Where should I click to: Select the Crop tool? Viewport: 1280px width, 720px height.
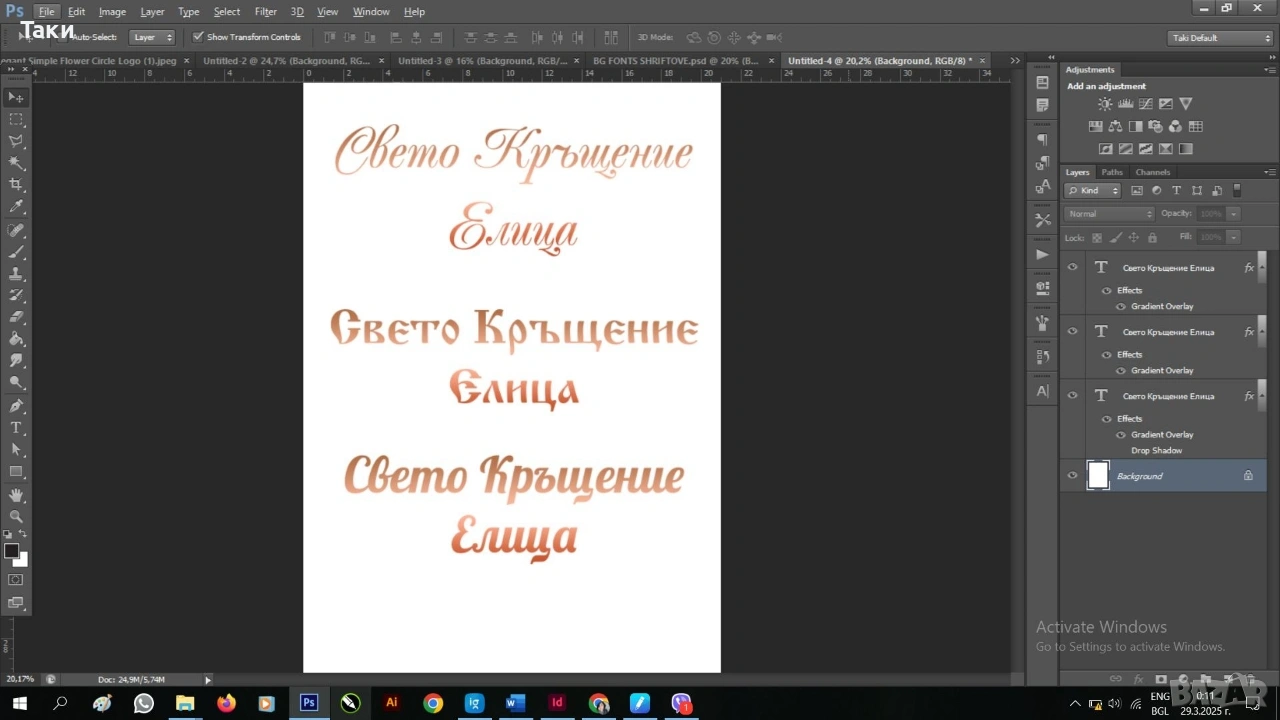click(16, 185)
